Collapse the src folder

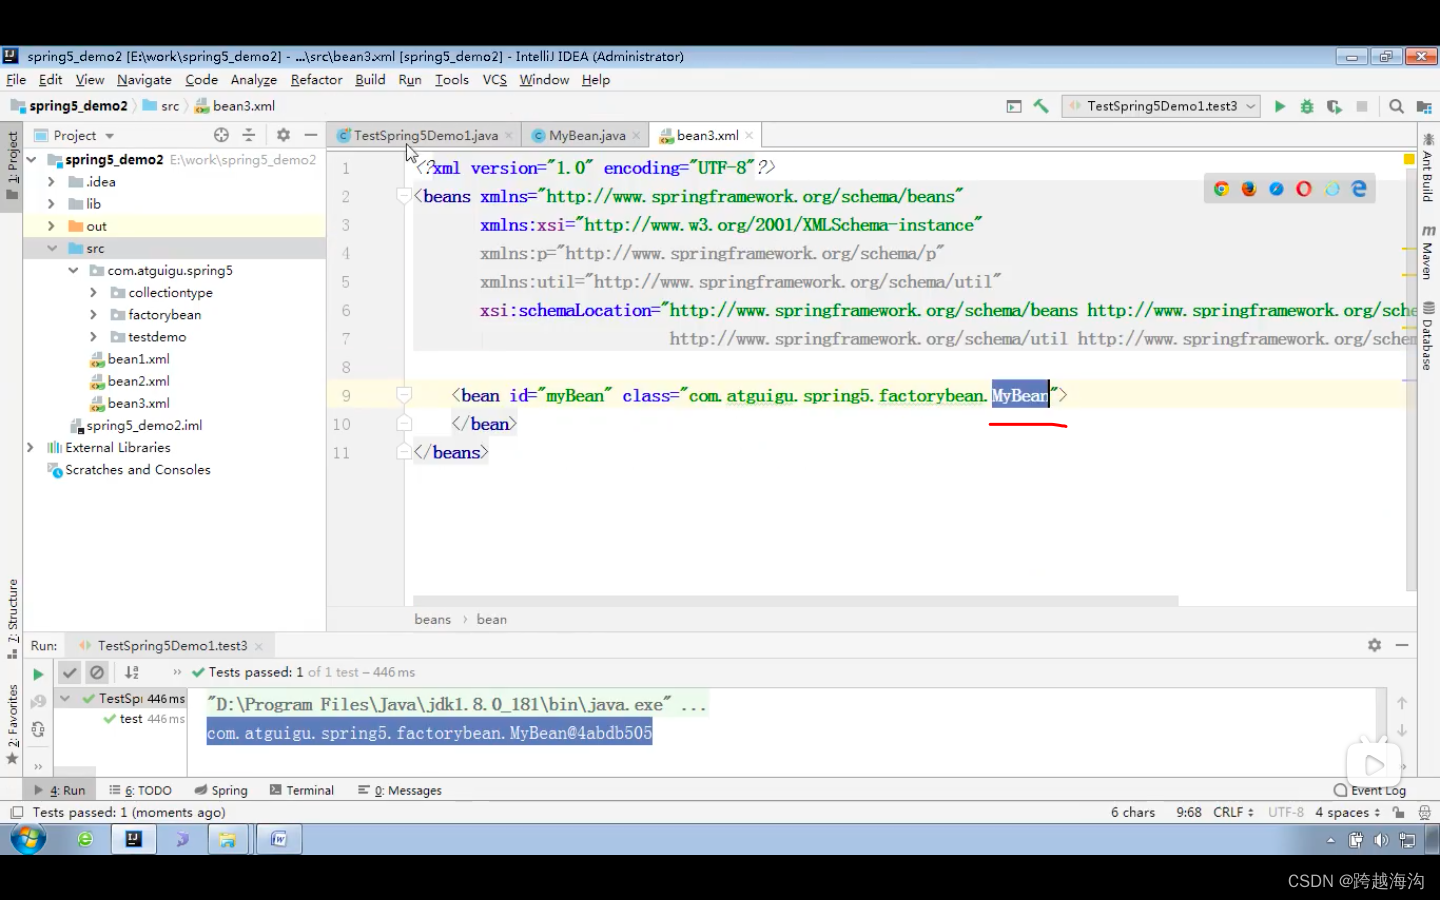(51, 248)
